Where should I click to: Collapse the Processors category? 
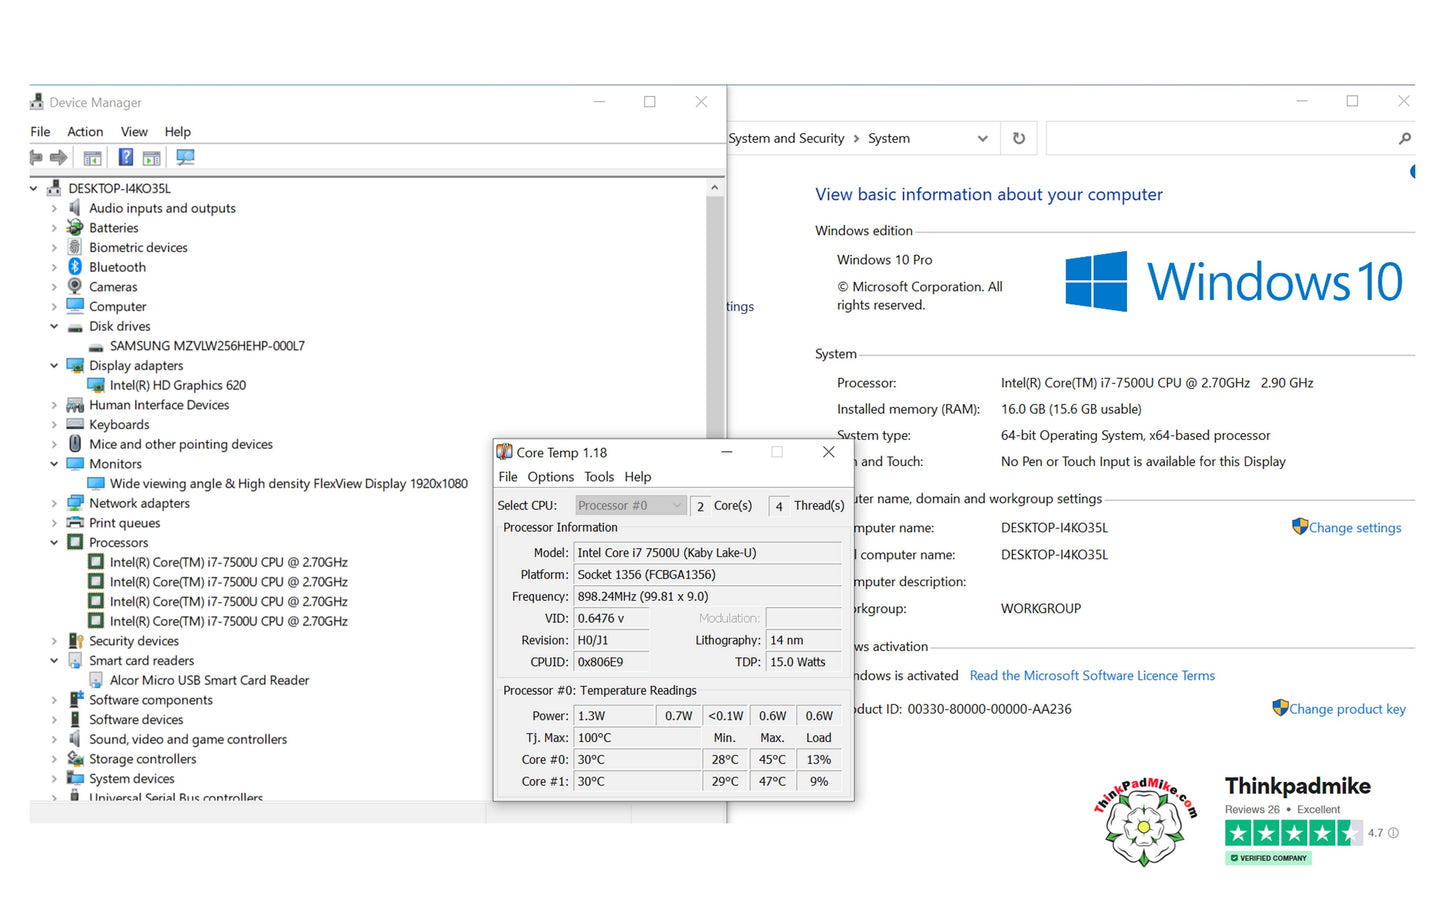coord(54,543)
